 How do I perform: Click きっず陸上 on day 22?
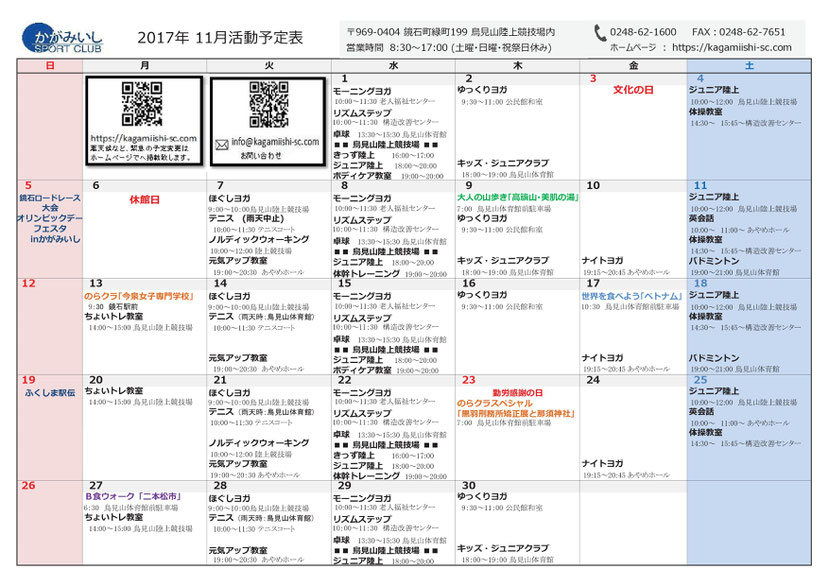pos(354,455)
